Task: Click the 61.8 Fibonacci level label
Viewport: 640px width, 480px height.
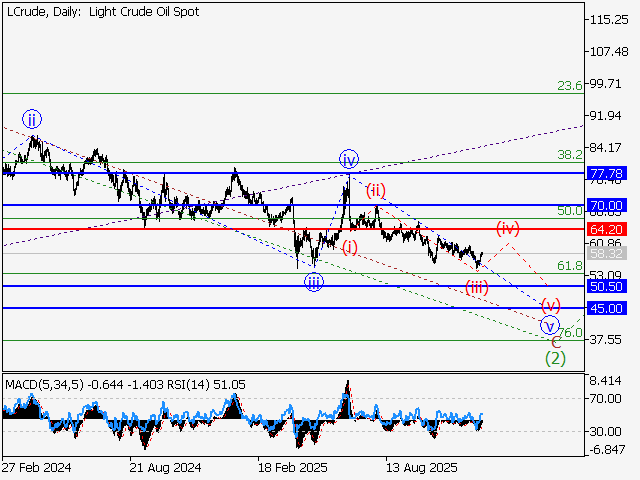Action: [570, 265]
